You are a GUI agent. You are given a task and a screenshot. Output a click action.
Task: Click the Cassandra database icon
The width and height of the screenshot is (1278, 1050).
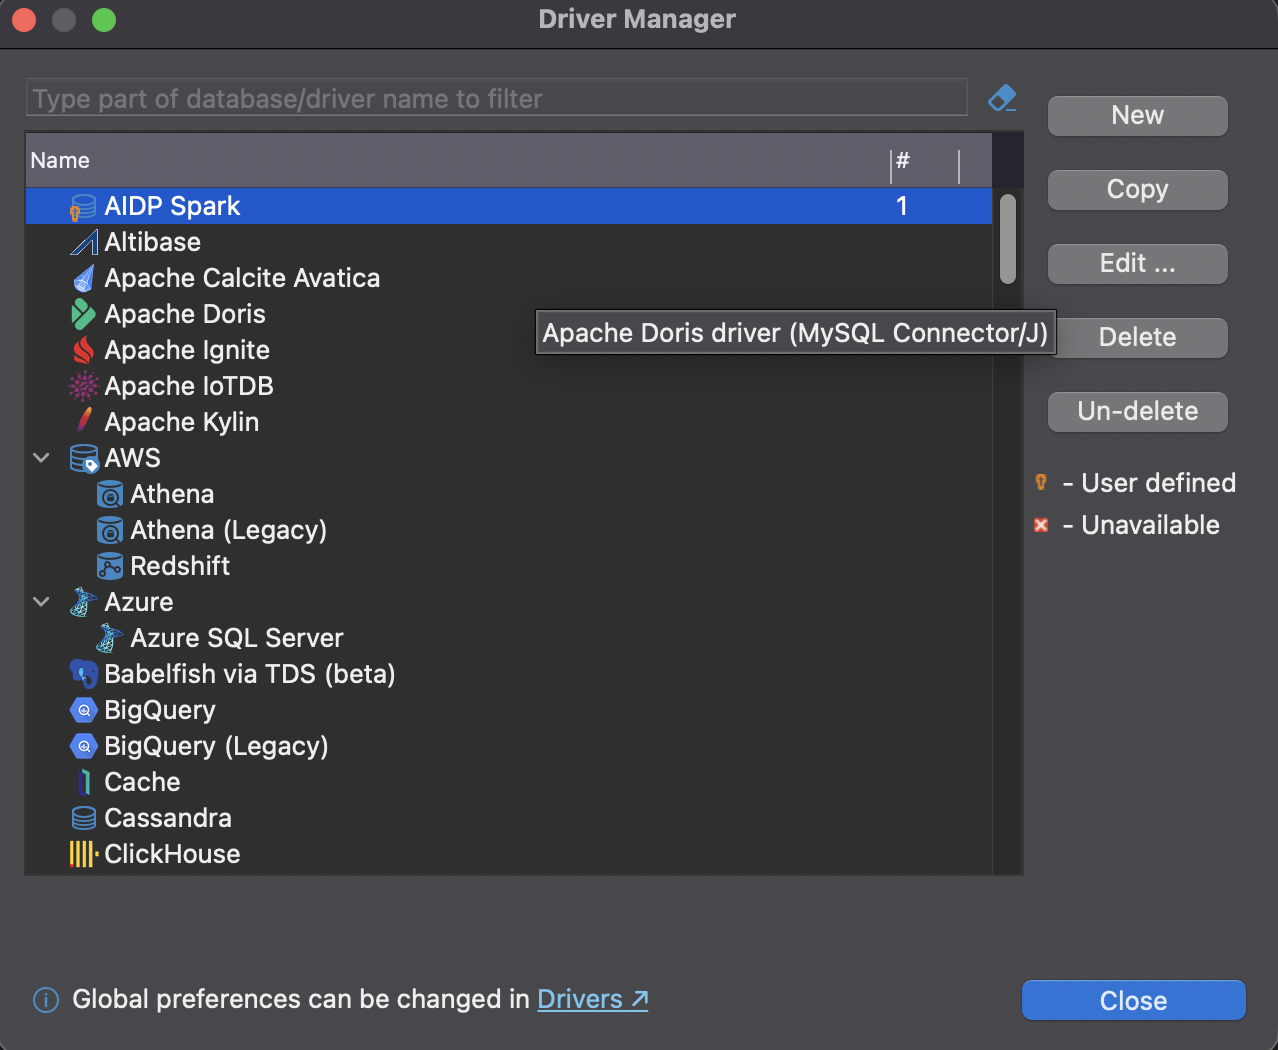coord(83,819)
